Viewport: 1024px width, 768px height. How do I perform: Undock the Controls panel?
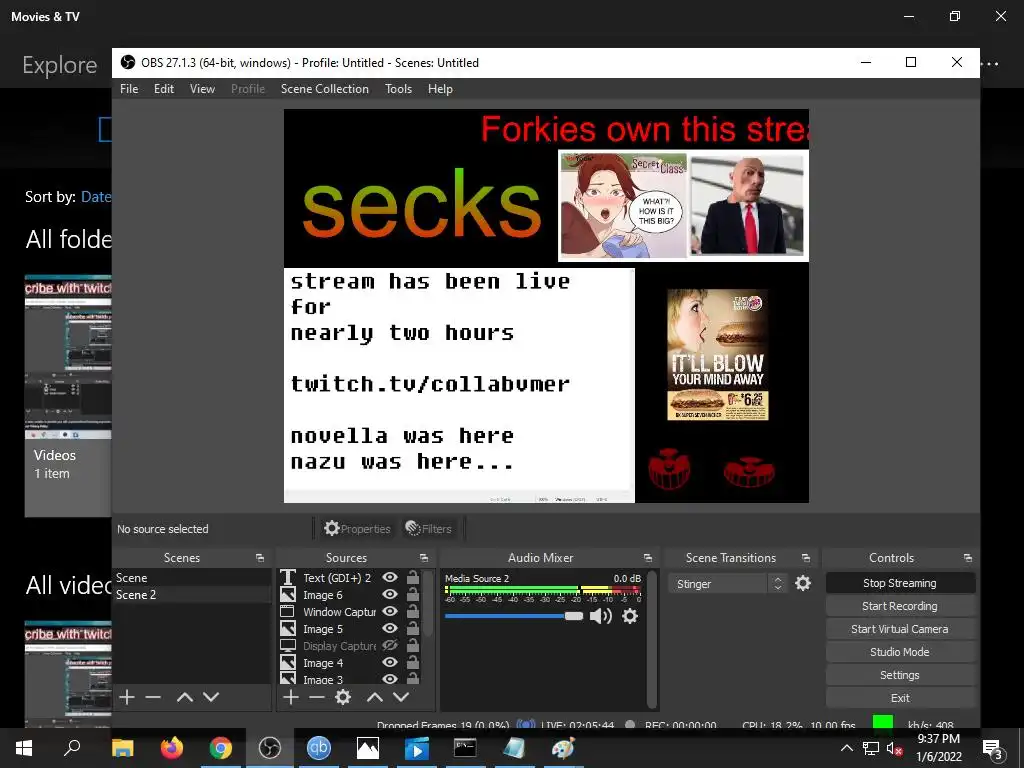968,558
